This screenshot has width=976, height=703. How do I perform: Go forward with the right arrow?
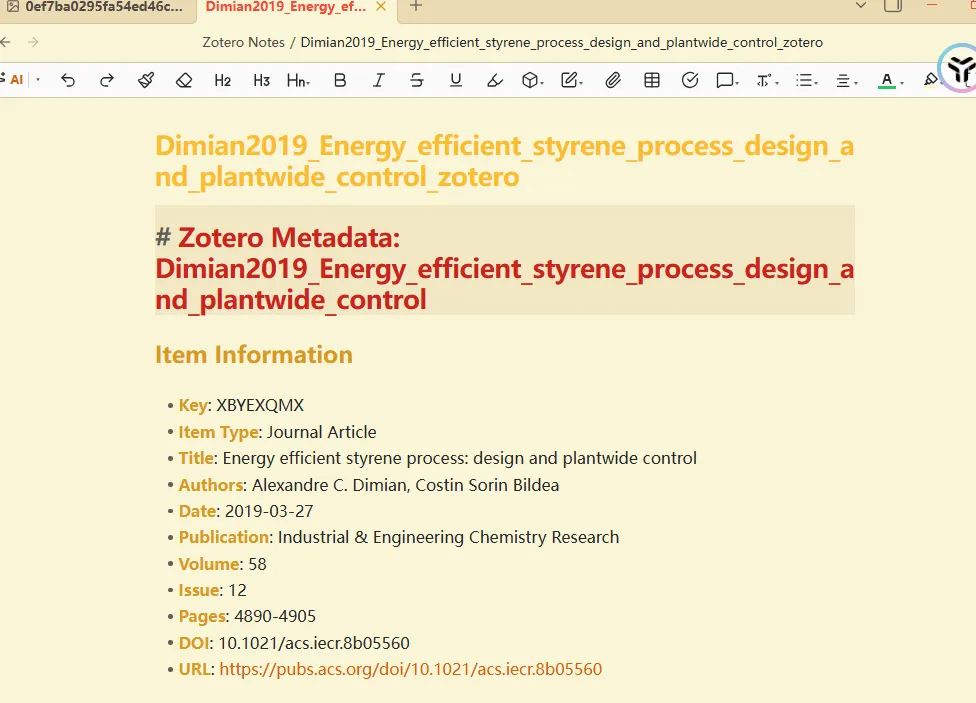pyautogui.click(x=33, y=42)
